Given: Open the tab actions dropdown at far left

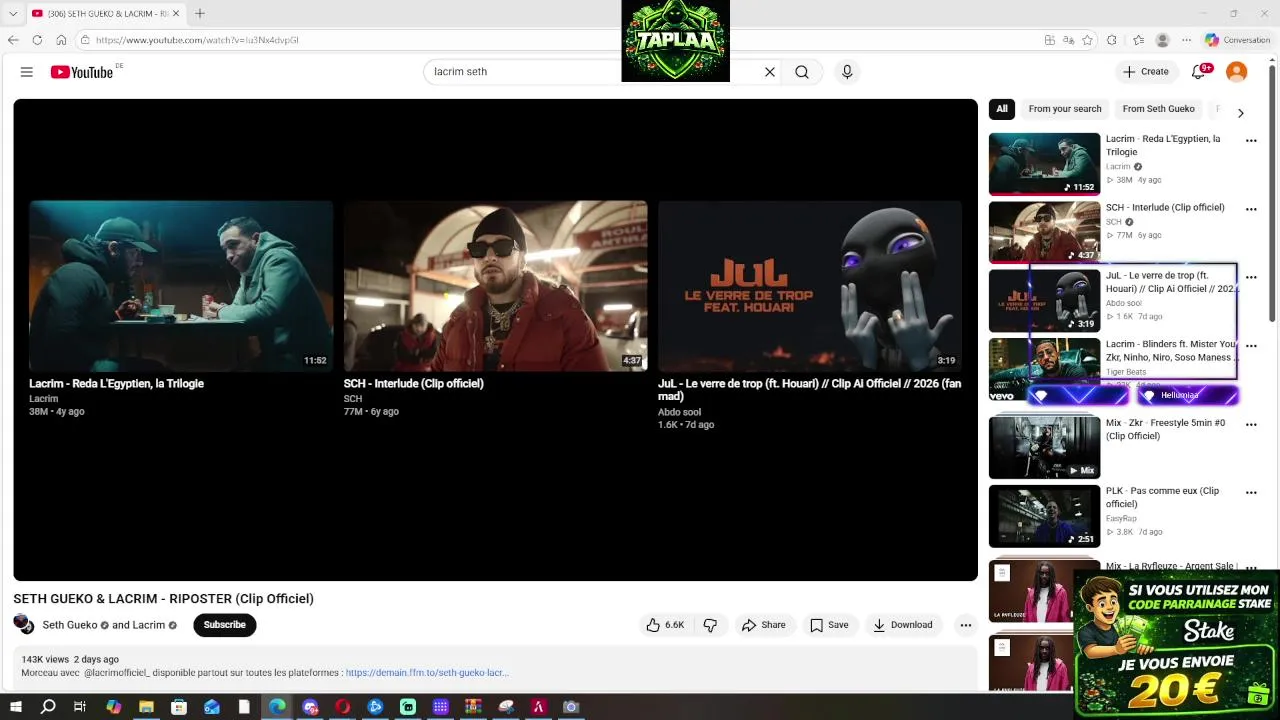Looking at the screenshot, I should [13, 13].
